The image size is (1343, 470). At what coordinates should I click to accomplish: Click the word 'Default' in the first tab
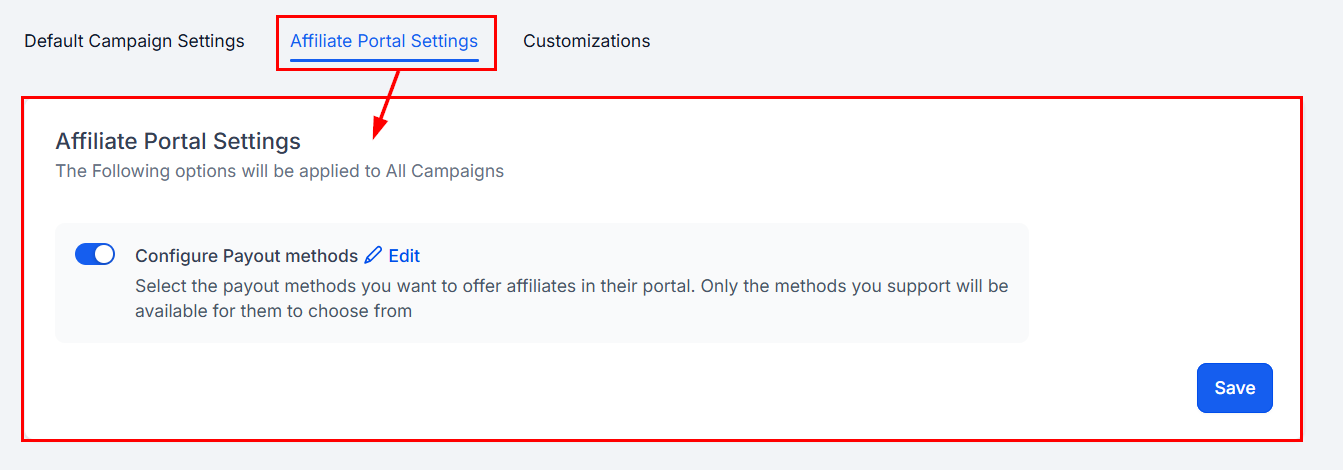(54, 41)
